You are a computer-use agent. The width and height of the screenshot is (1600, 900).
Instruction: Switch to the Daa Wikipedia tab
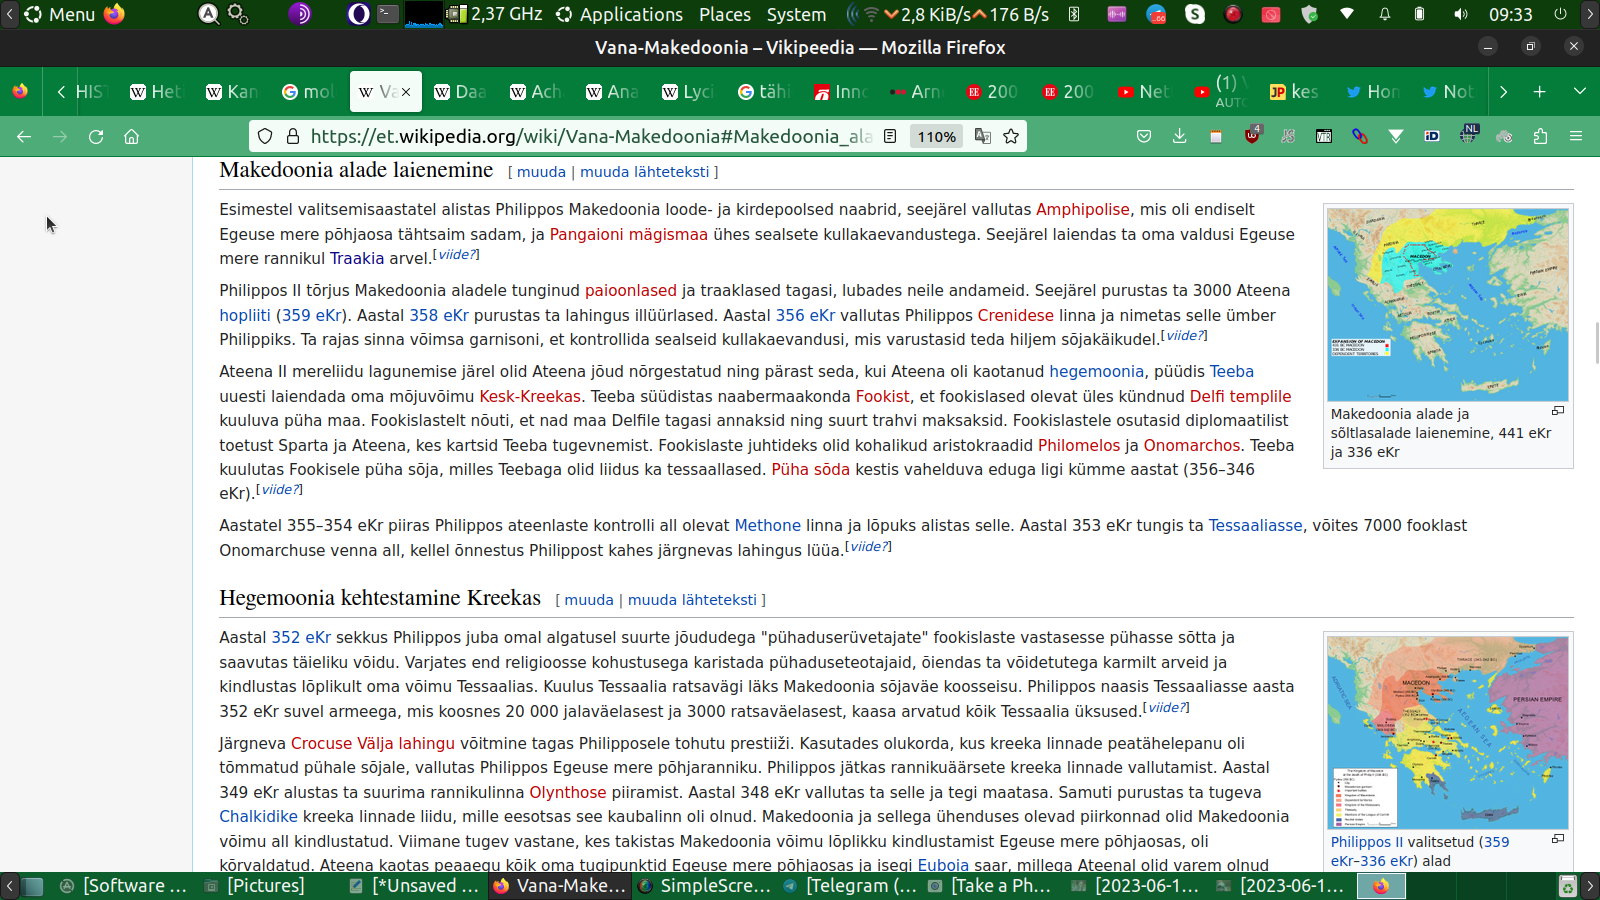click(460, 92)
